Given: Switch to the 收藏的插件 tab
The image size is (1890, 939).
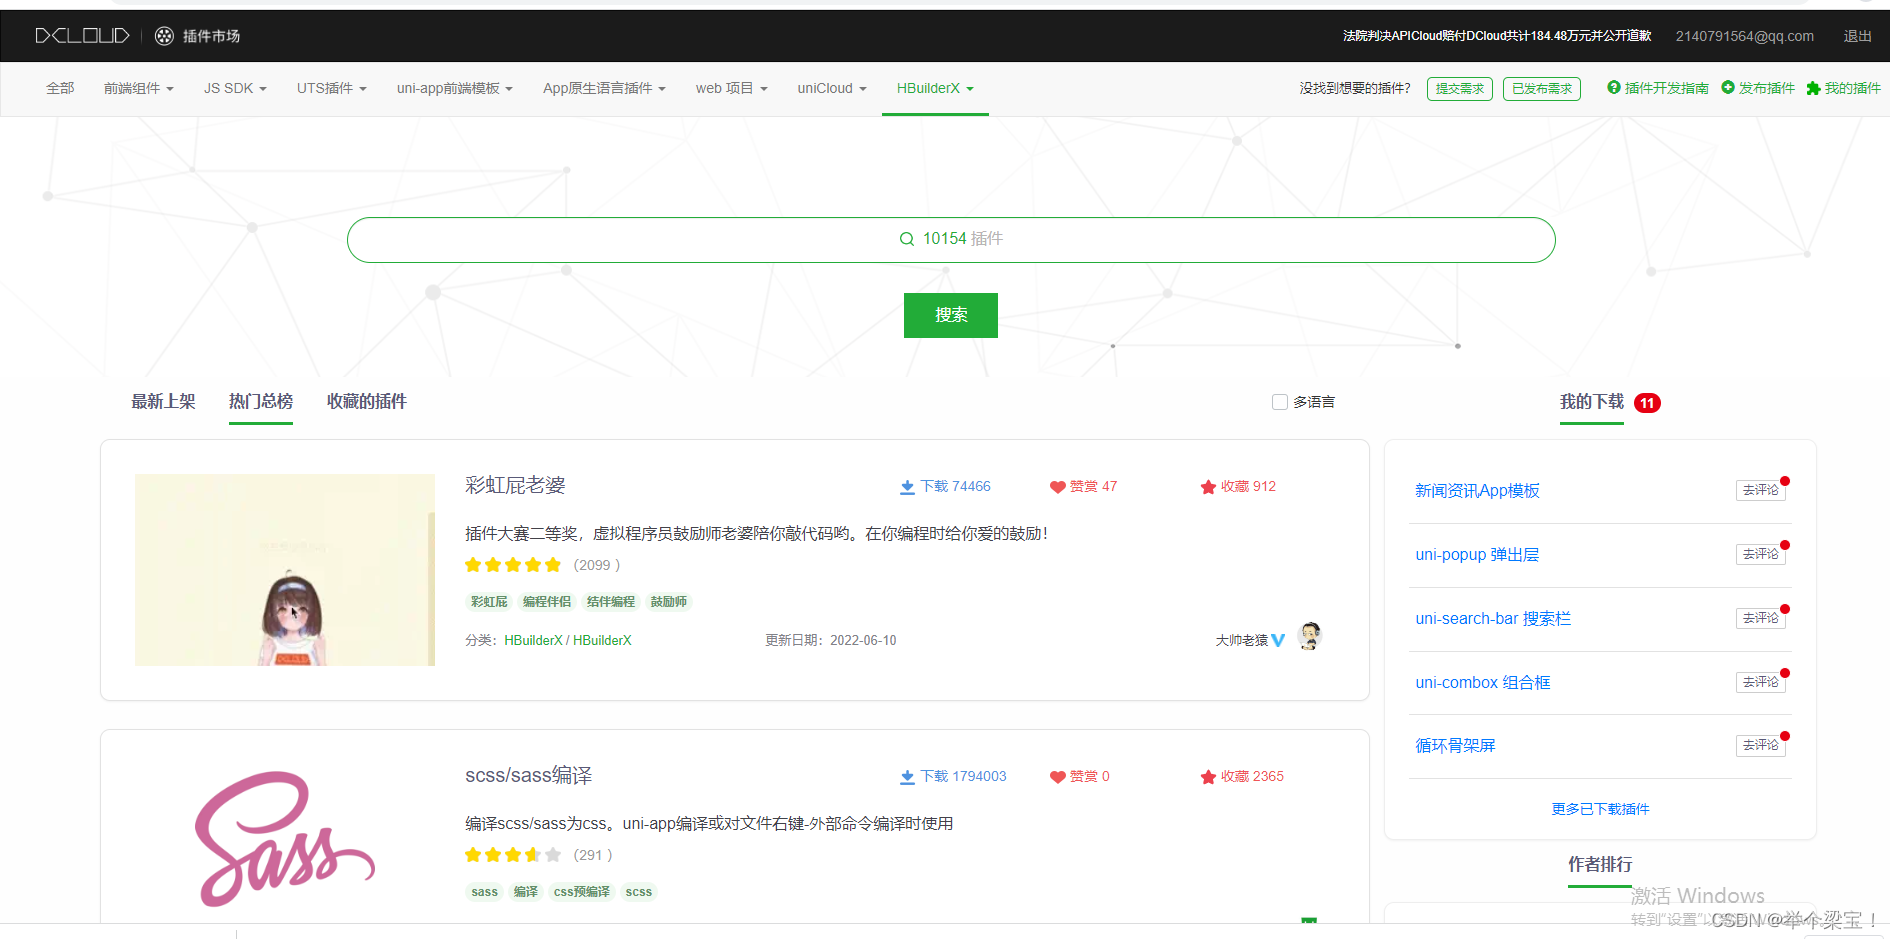Looking at the screenshot, I should [367, 401].
